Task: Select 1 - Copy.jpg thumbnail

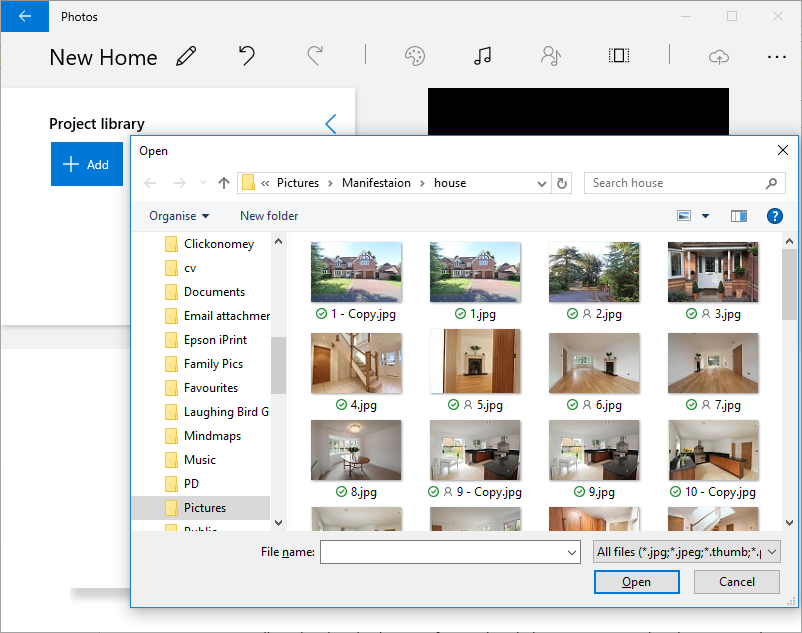Action: (x=356, y=272)
